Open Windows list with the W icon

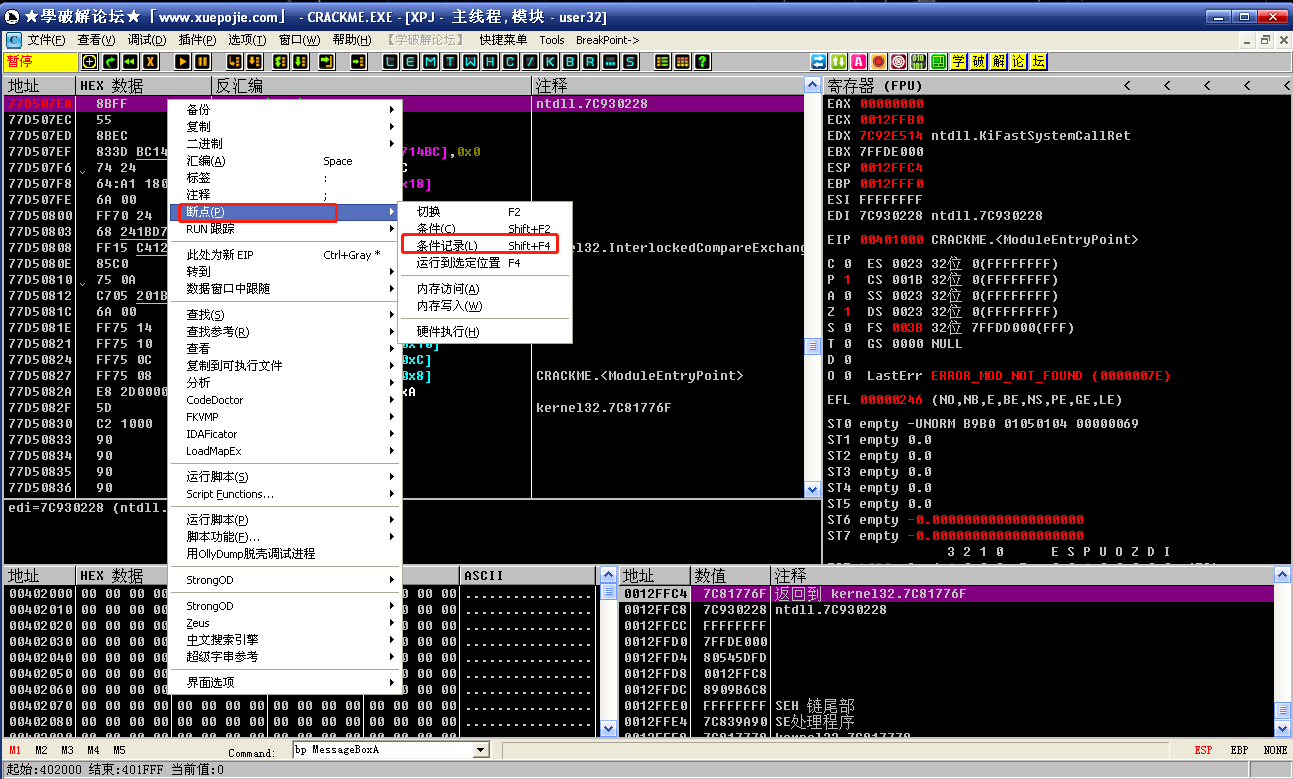click(x=471, y=61)
